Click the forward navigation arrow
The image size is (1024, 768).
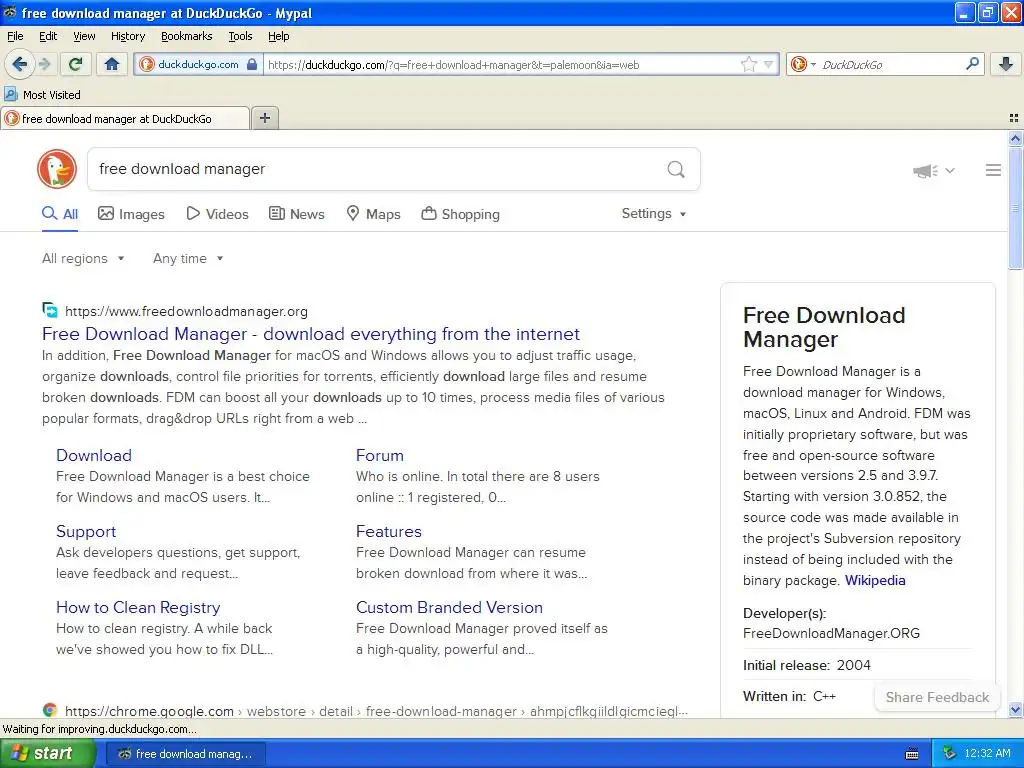click(44, 64)
